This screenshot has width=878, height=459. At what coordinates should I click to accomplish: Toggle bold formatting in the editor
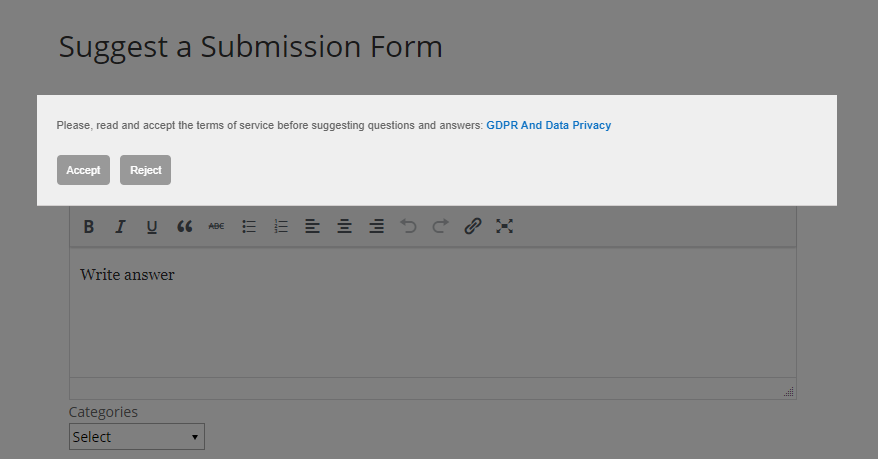click(x=88, y=227)
